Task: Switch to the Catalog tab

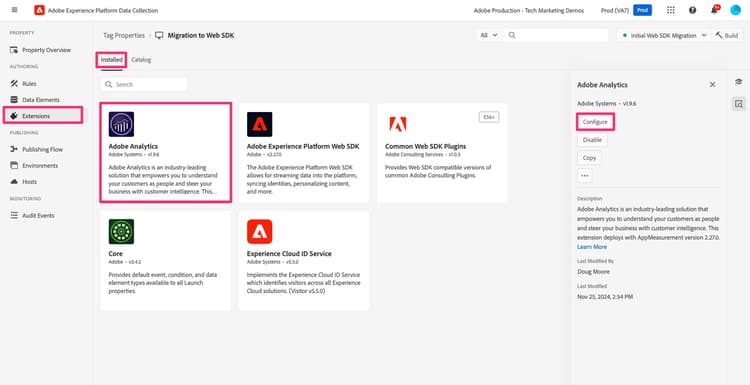Action: tap(141, 60)
